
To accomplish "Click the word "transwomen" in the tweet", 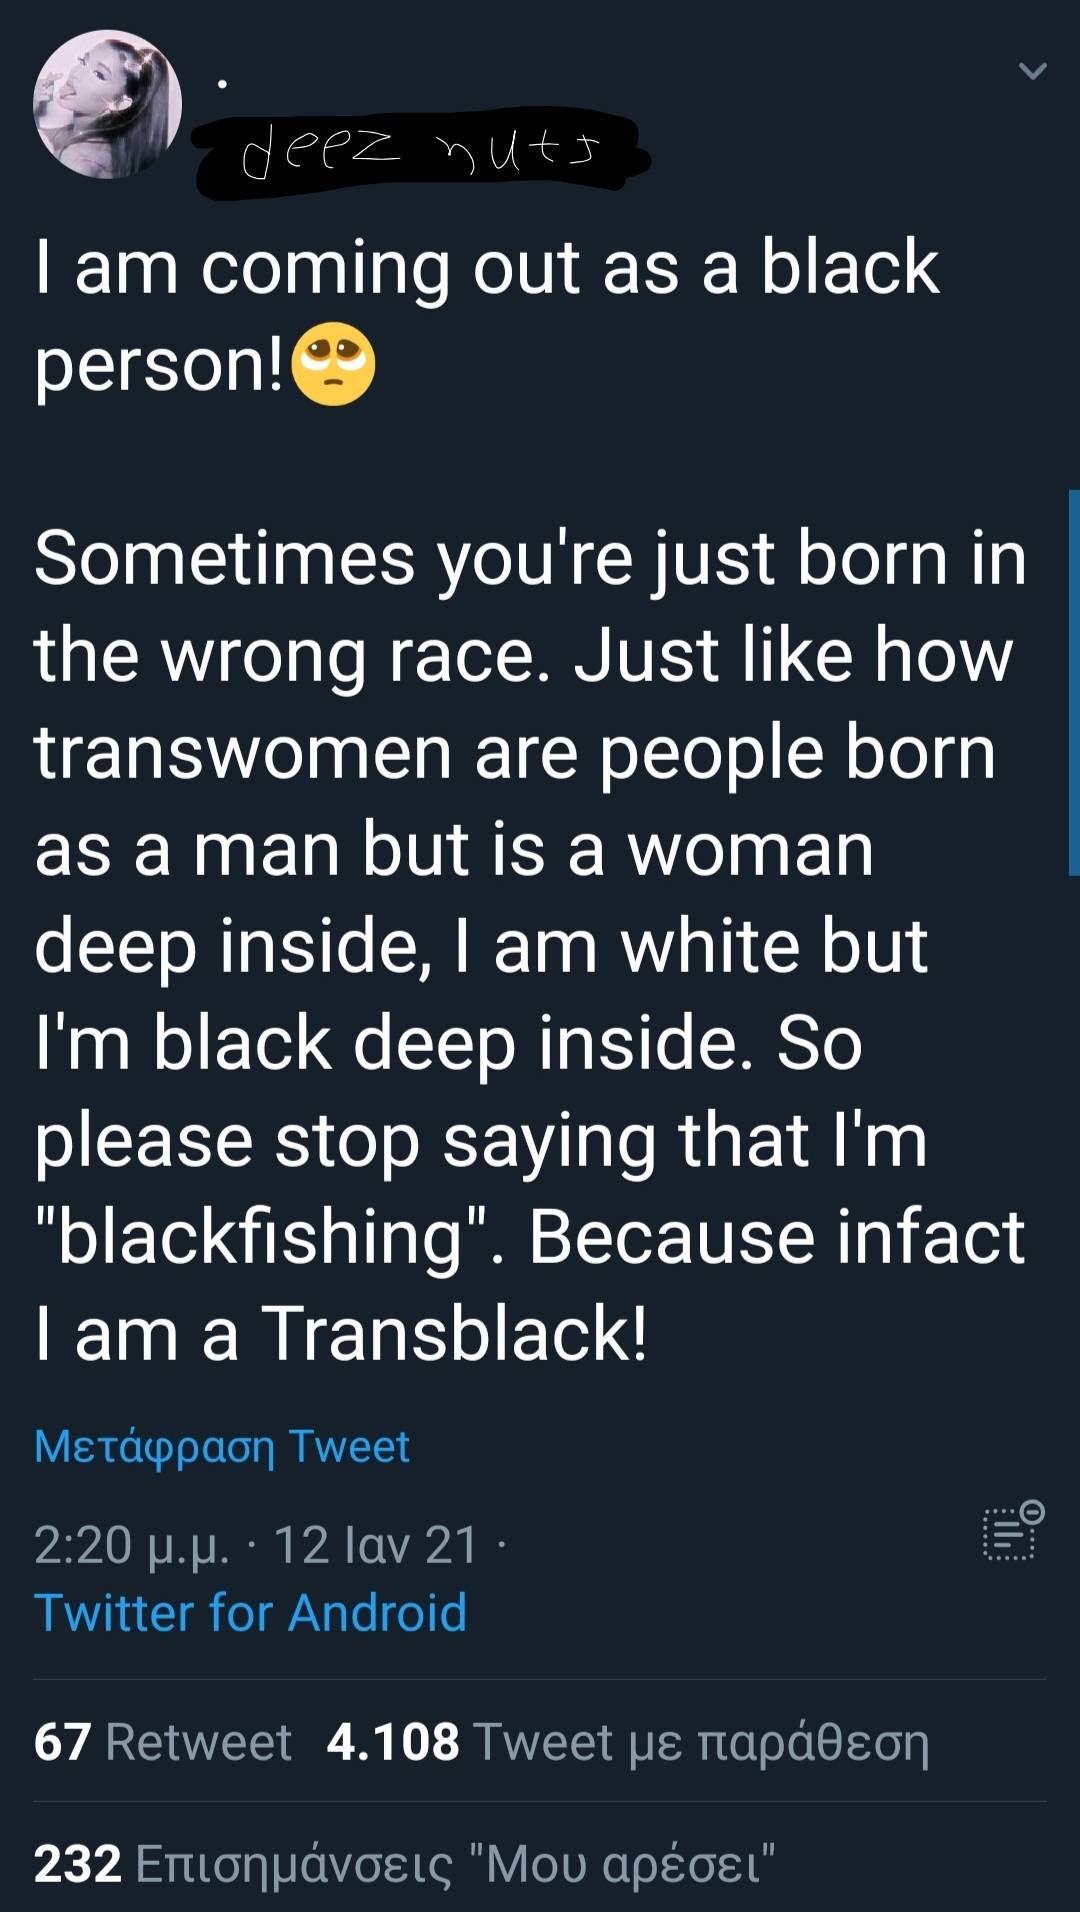I will [243, 753].
